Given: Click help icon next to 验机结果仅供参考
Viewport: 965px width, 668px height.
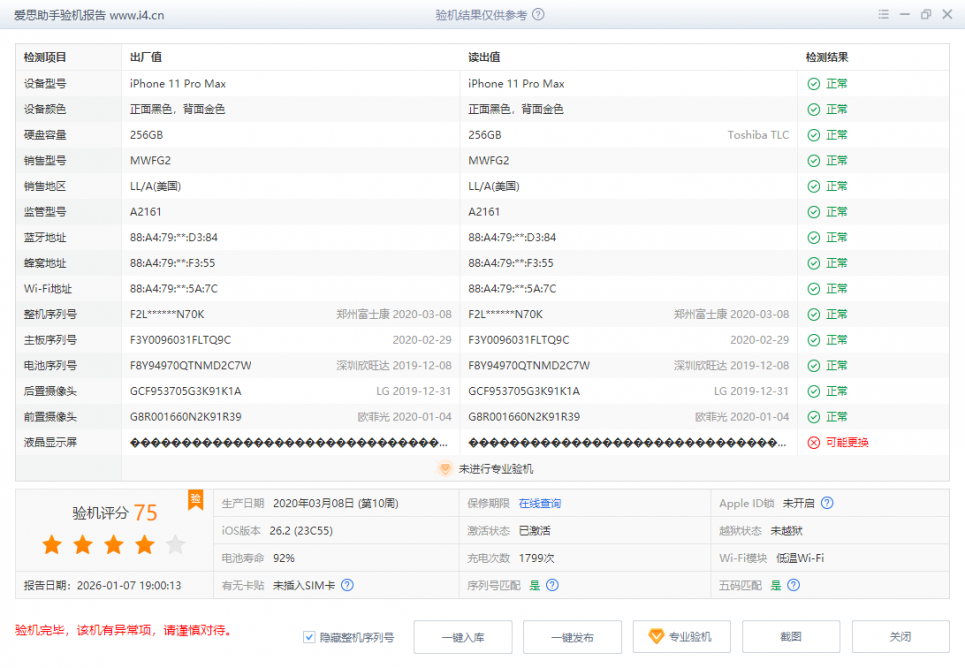Looking at the screenshot, I should coord(539,15).
